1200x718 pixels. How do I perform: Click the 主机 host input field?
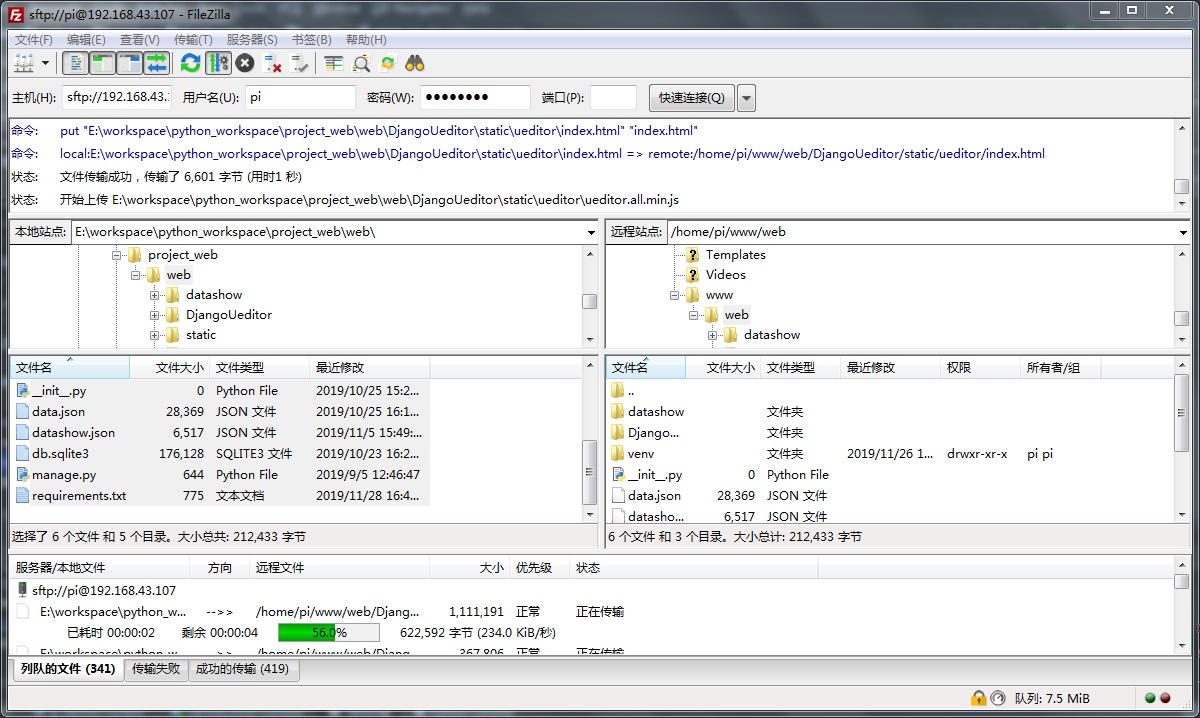pos(117,97)
